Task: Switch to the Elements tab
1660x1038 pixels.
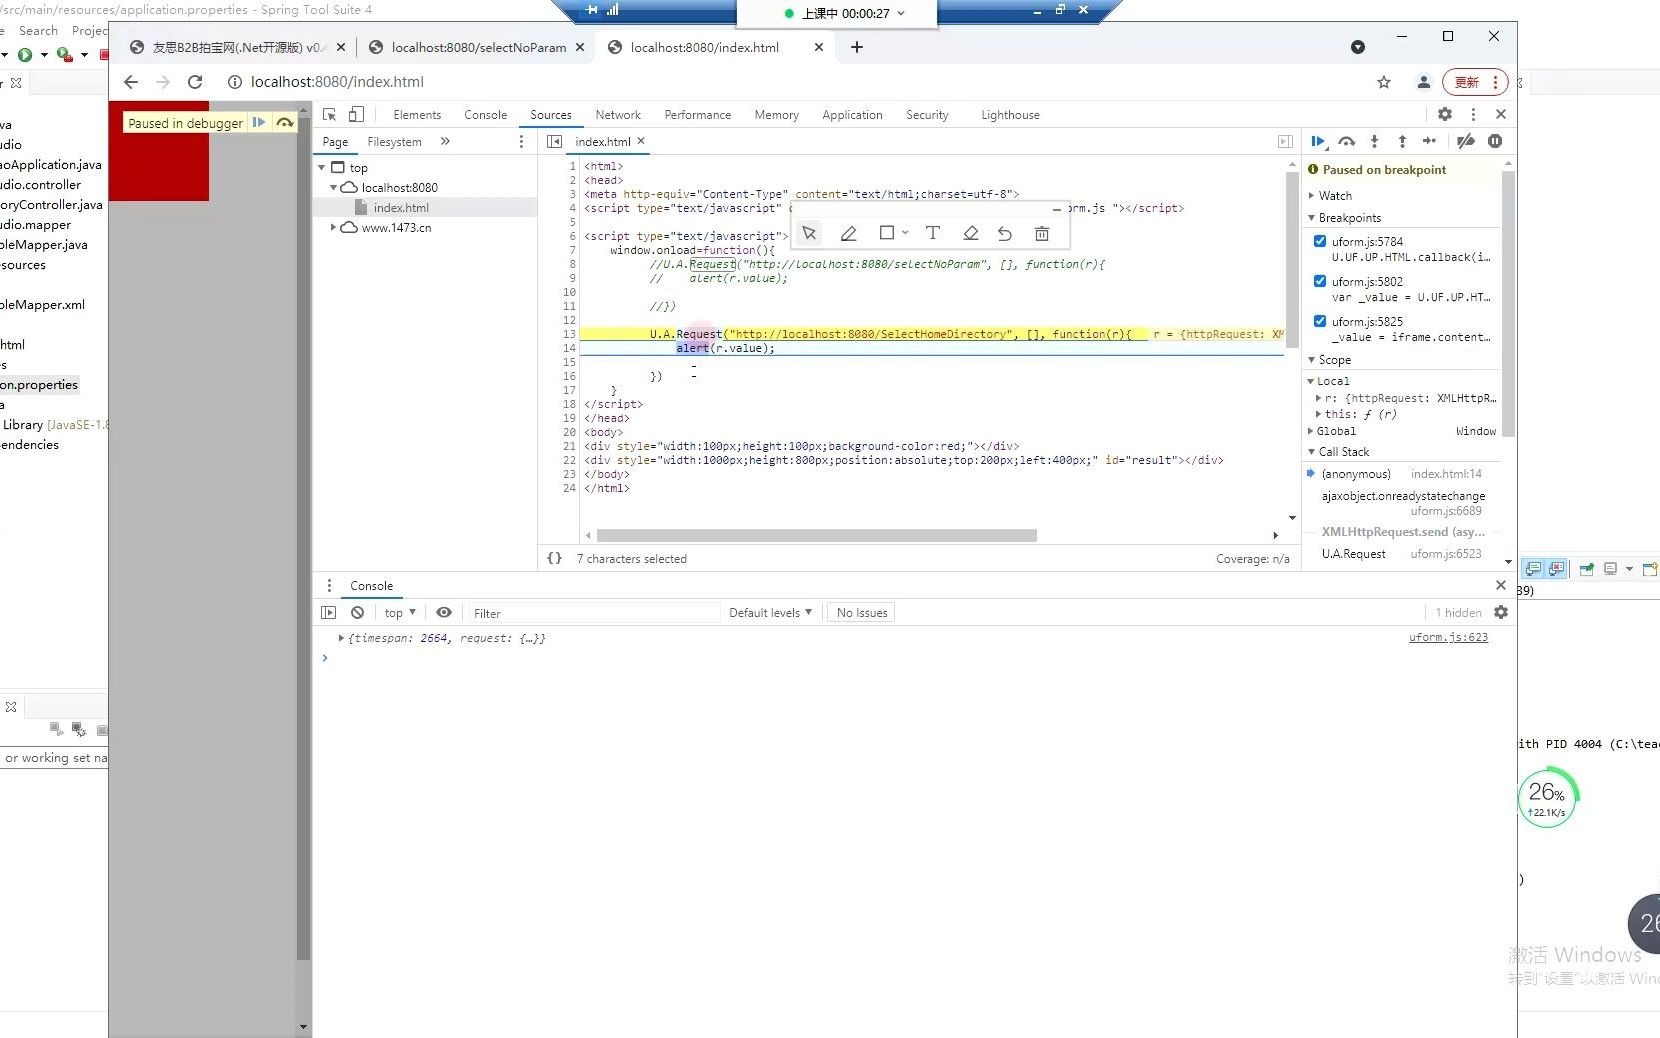Action: [417, 115]
